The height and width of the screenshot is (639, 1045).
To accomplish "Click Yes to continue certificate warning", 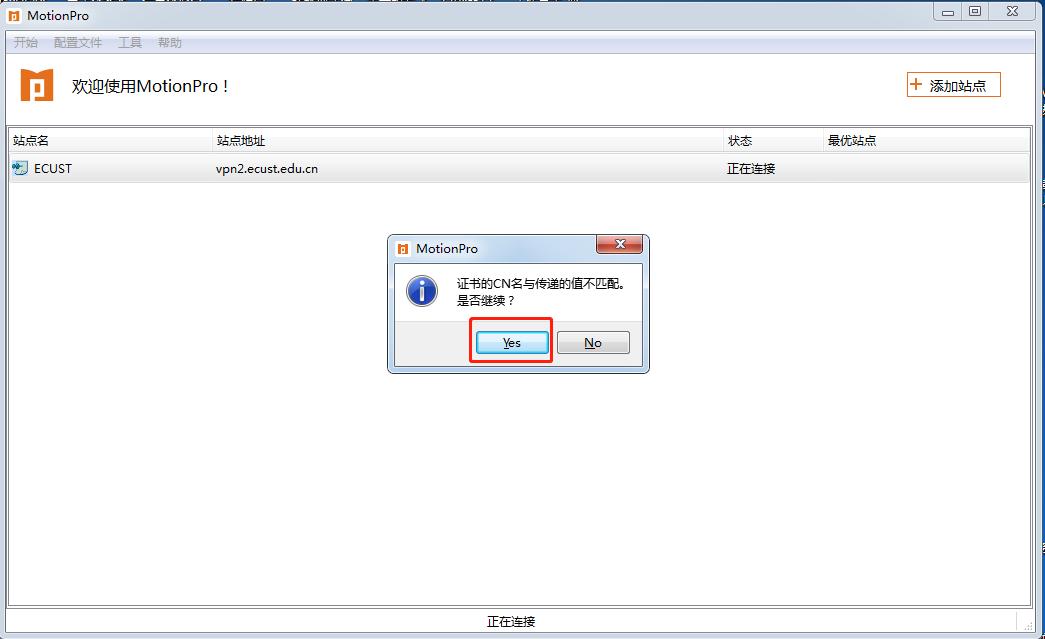I will (x=512, y=342).
